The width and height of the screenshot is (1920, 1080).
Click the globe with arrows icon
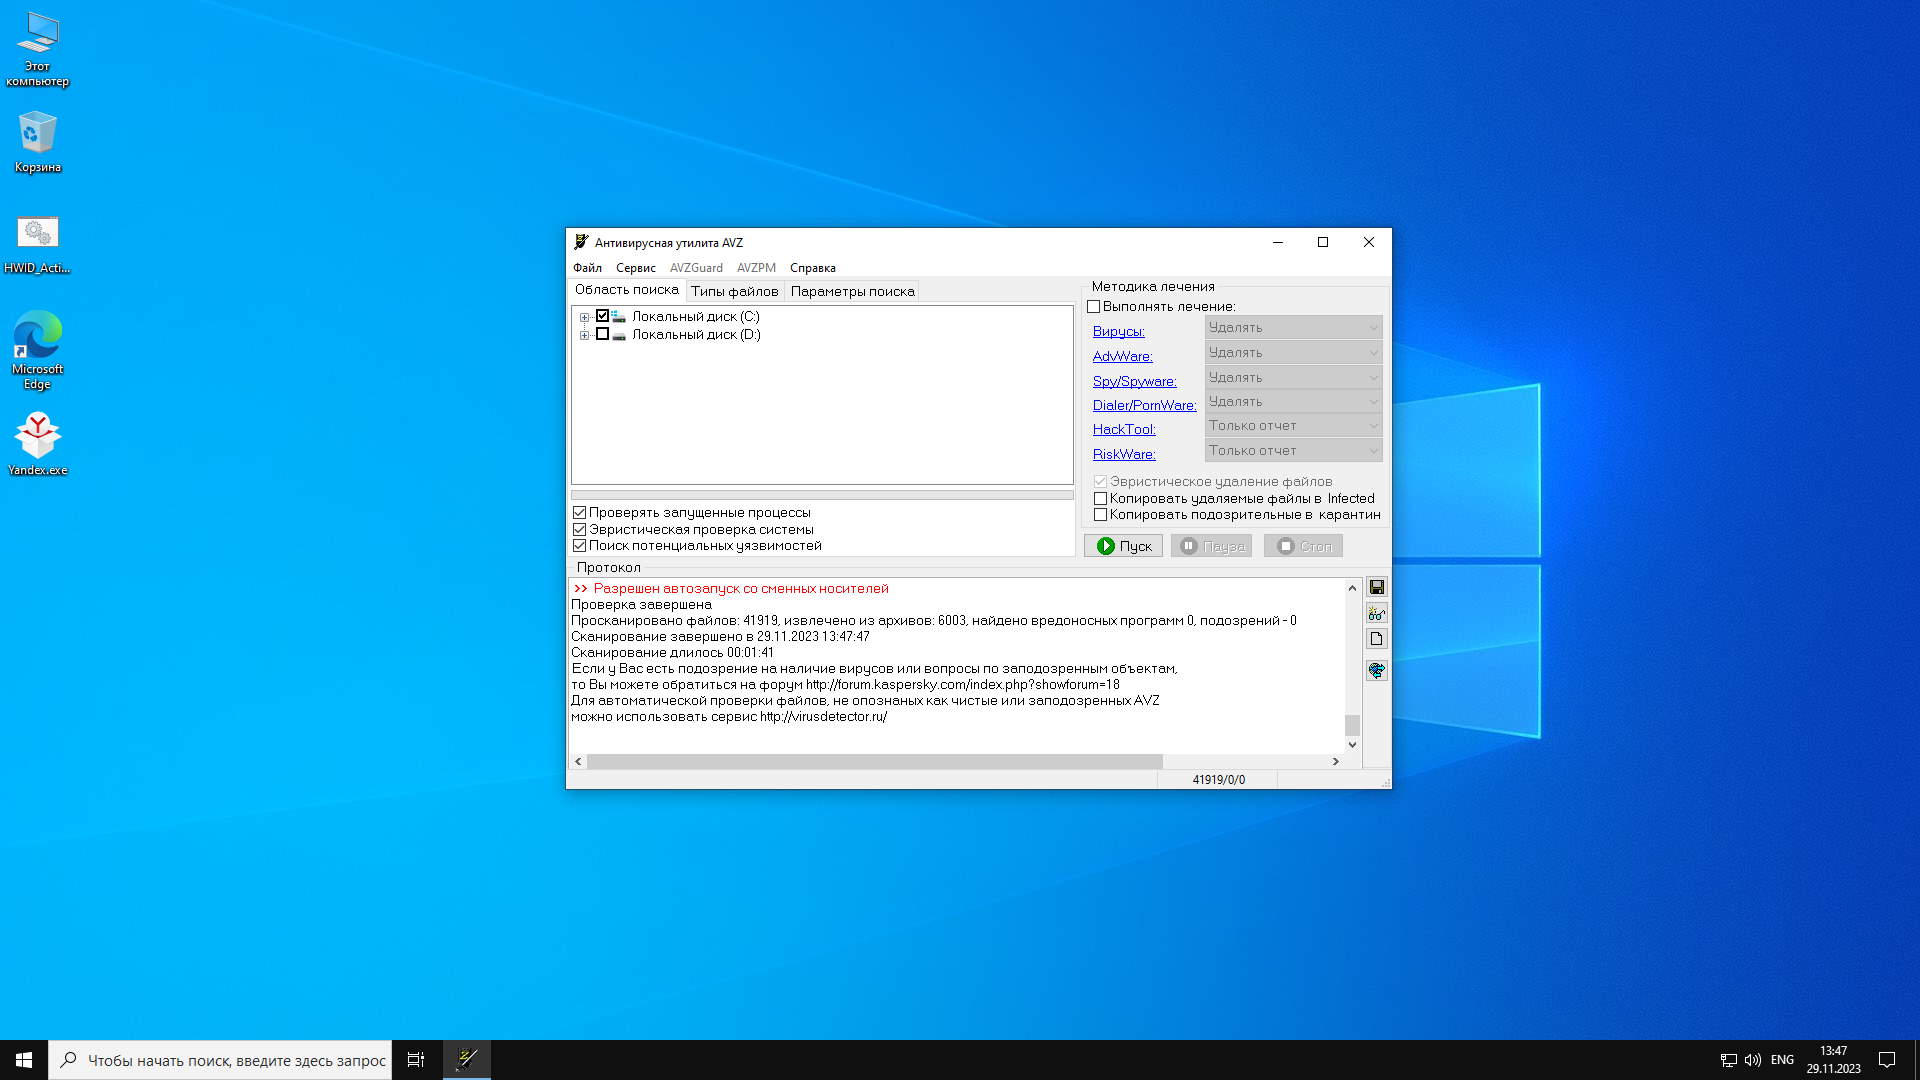1377,670
